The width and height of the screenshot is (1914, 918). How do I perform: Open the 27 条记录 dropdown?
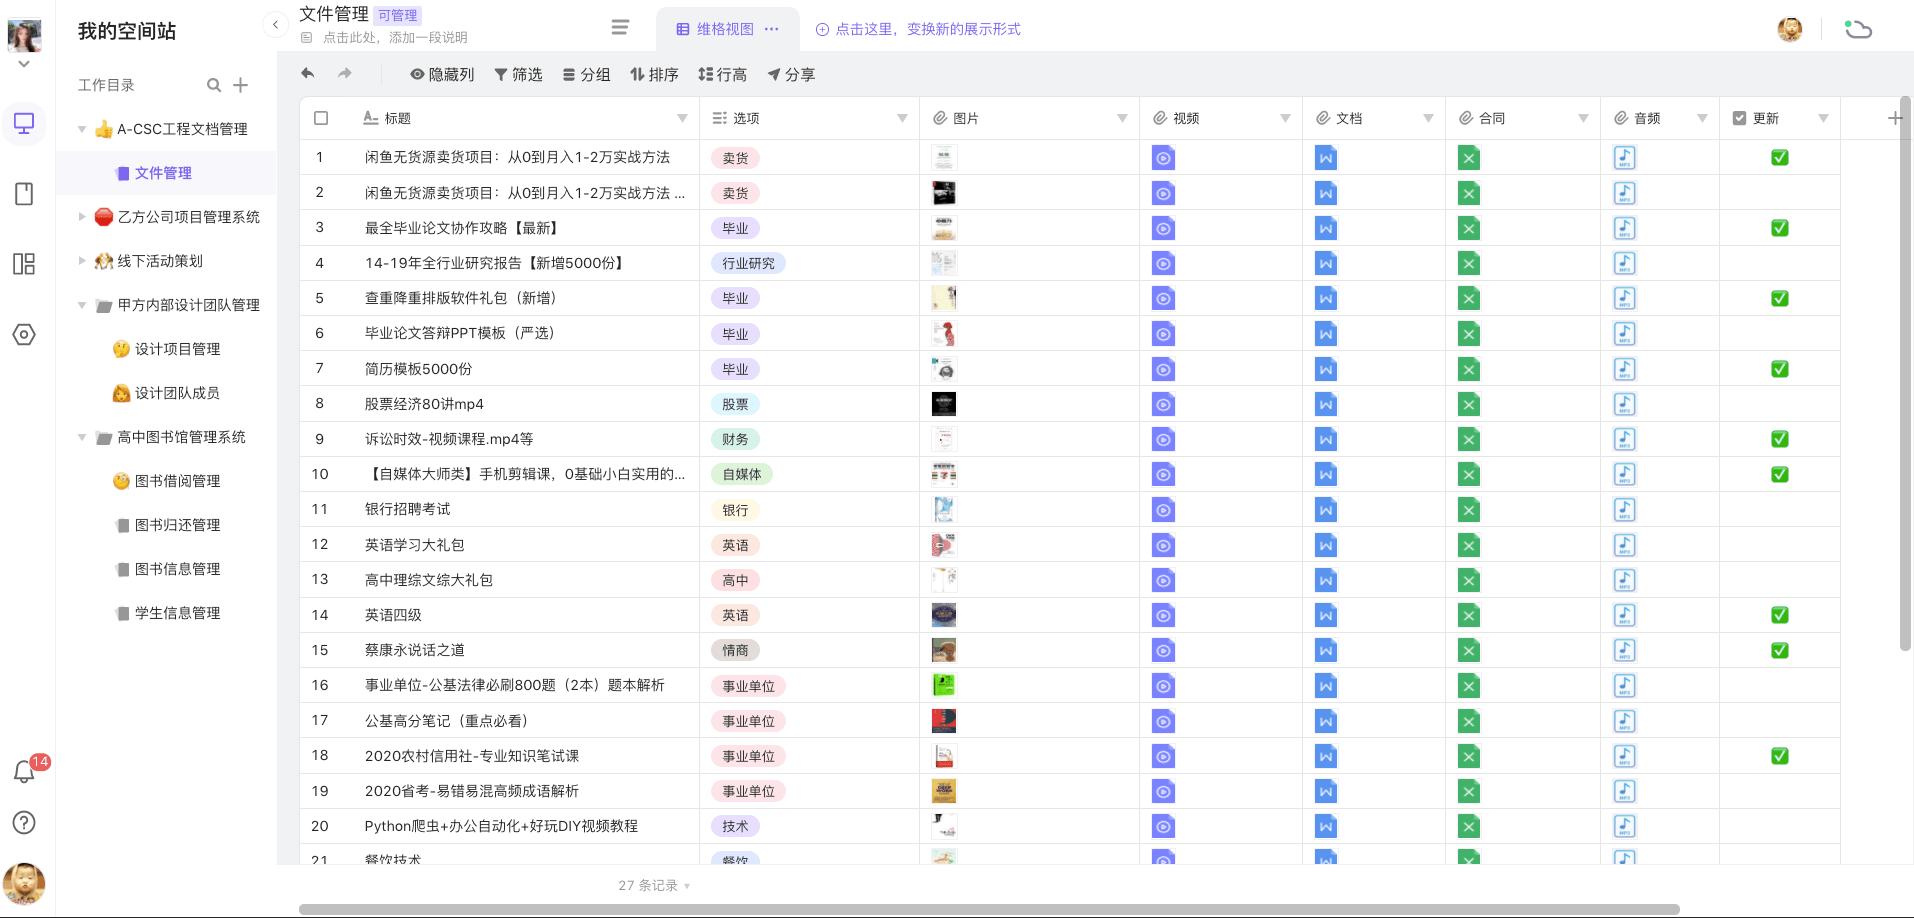[653, 885]
